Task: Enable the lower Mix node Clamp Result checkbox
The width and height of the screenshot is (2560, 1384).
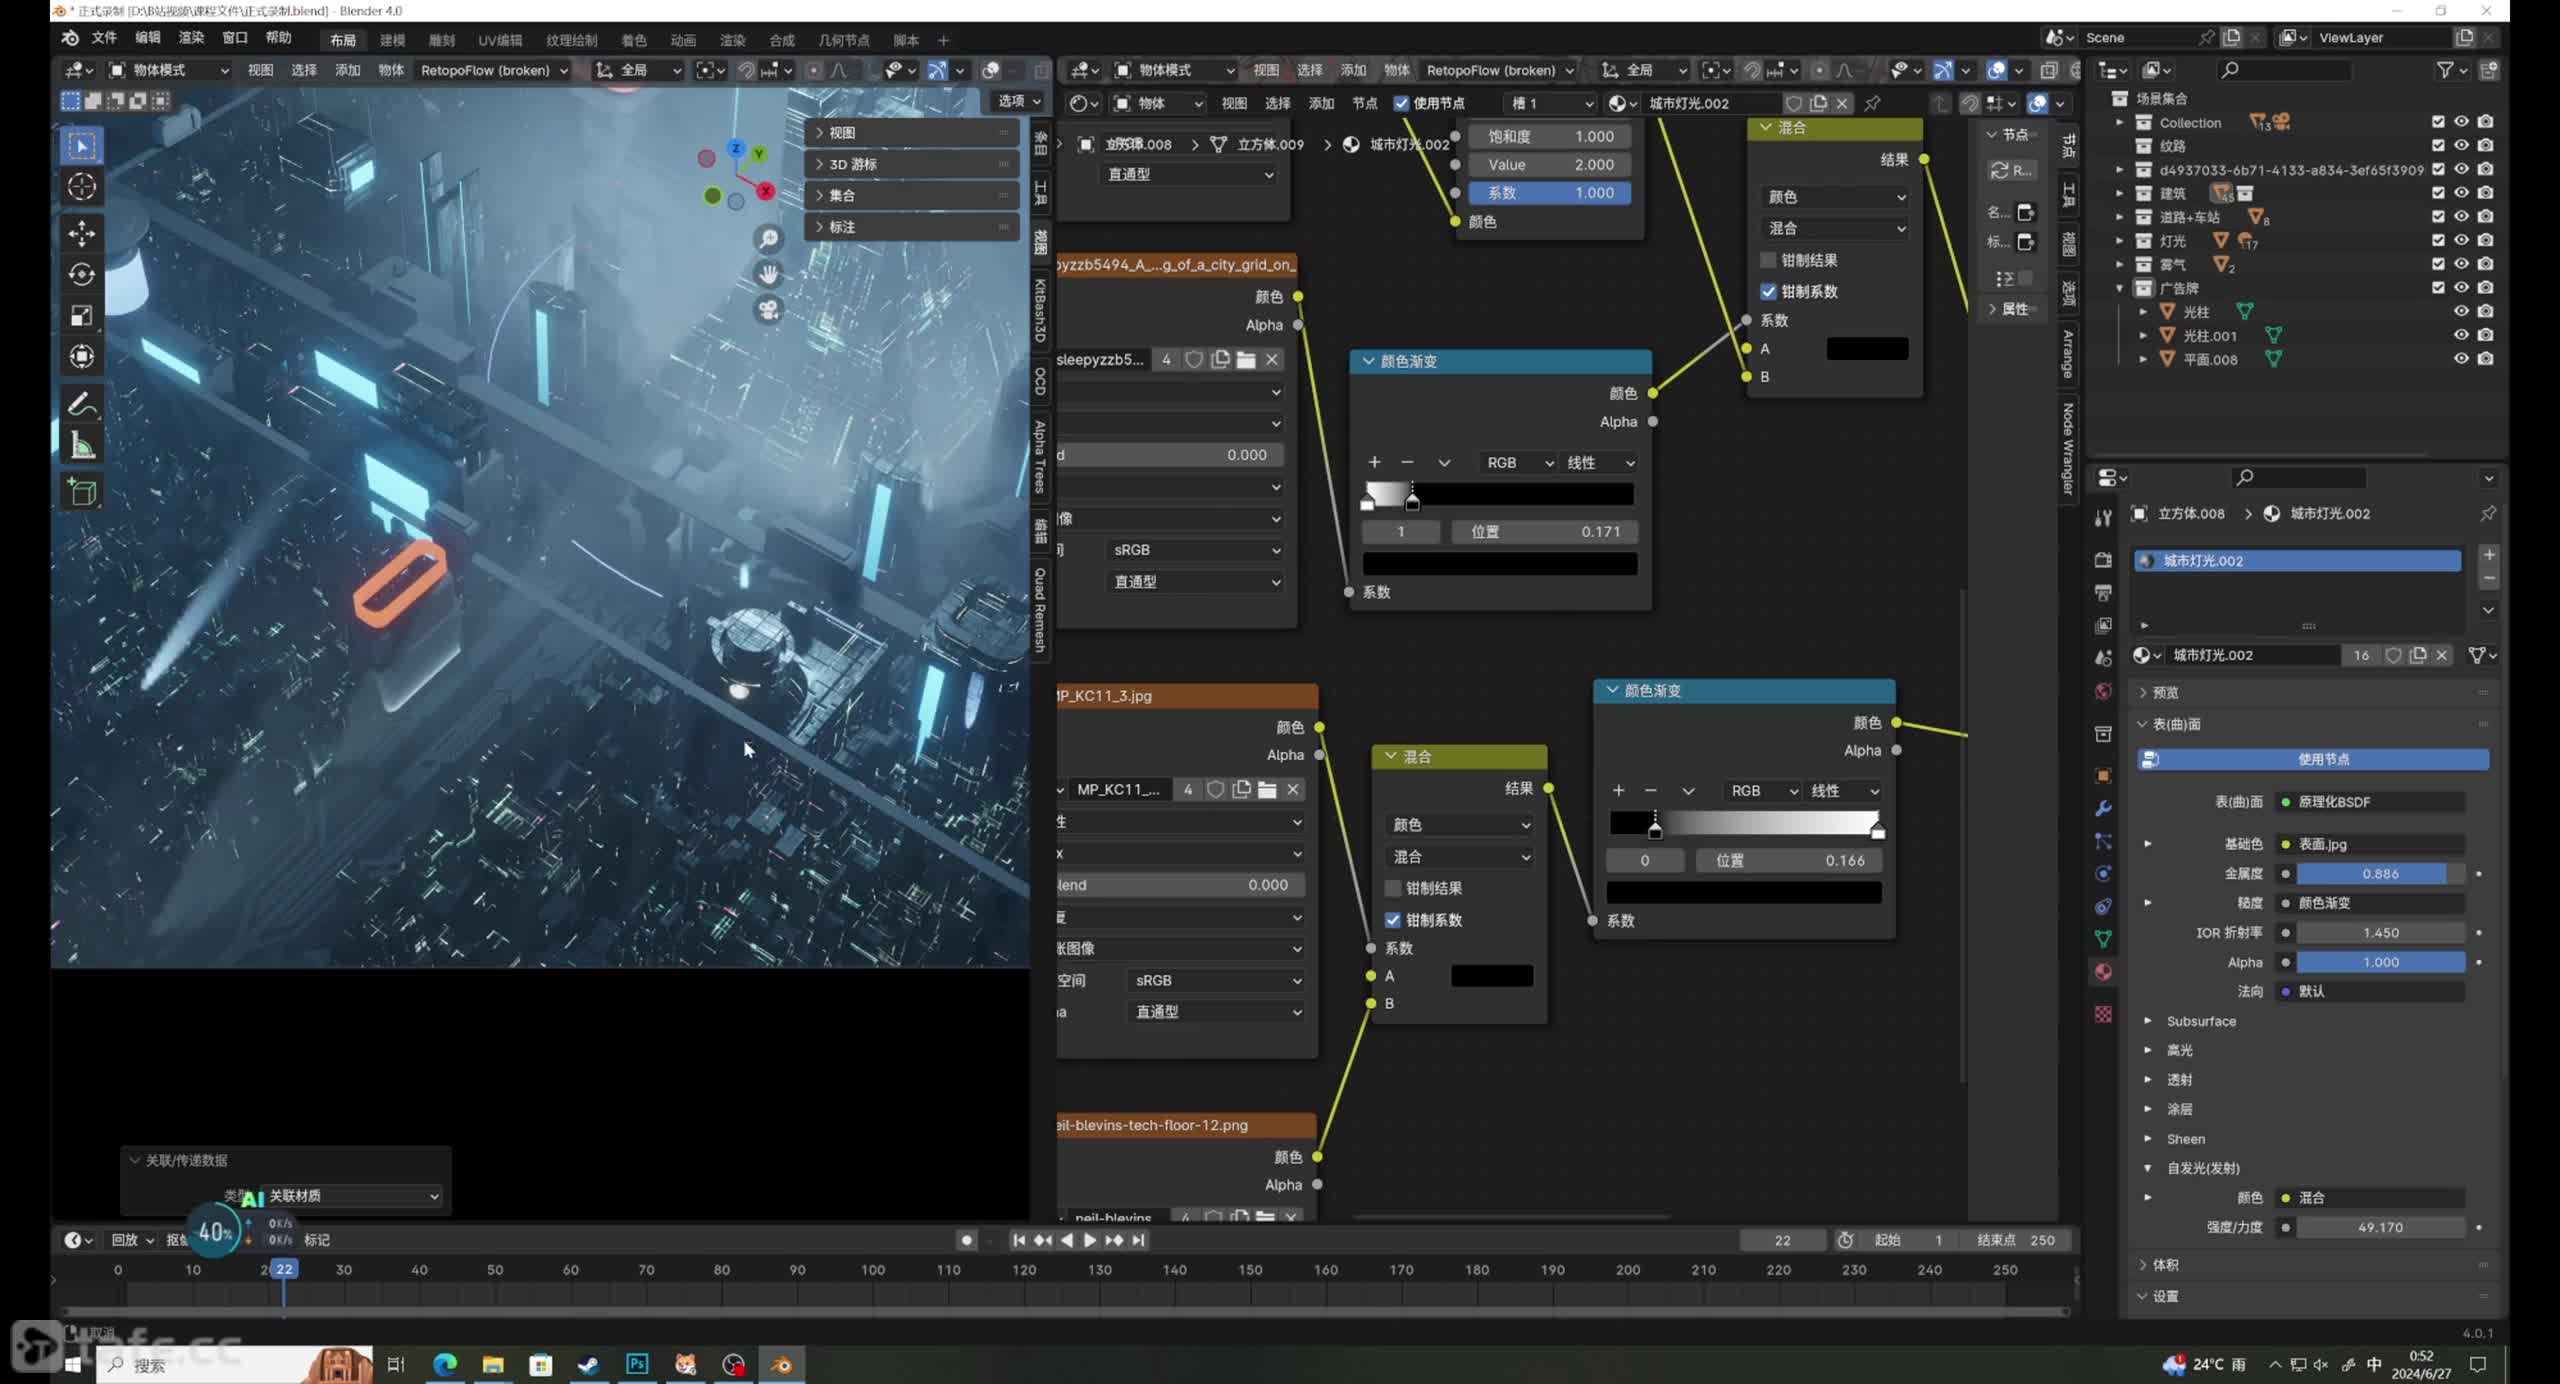Action: pyautogui.click(x=1392, y=888)
